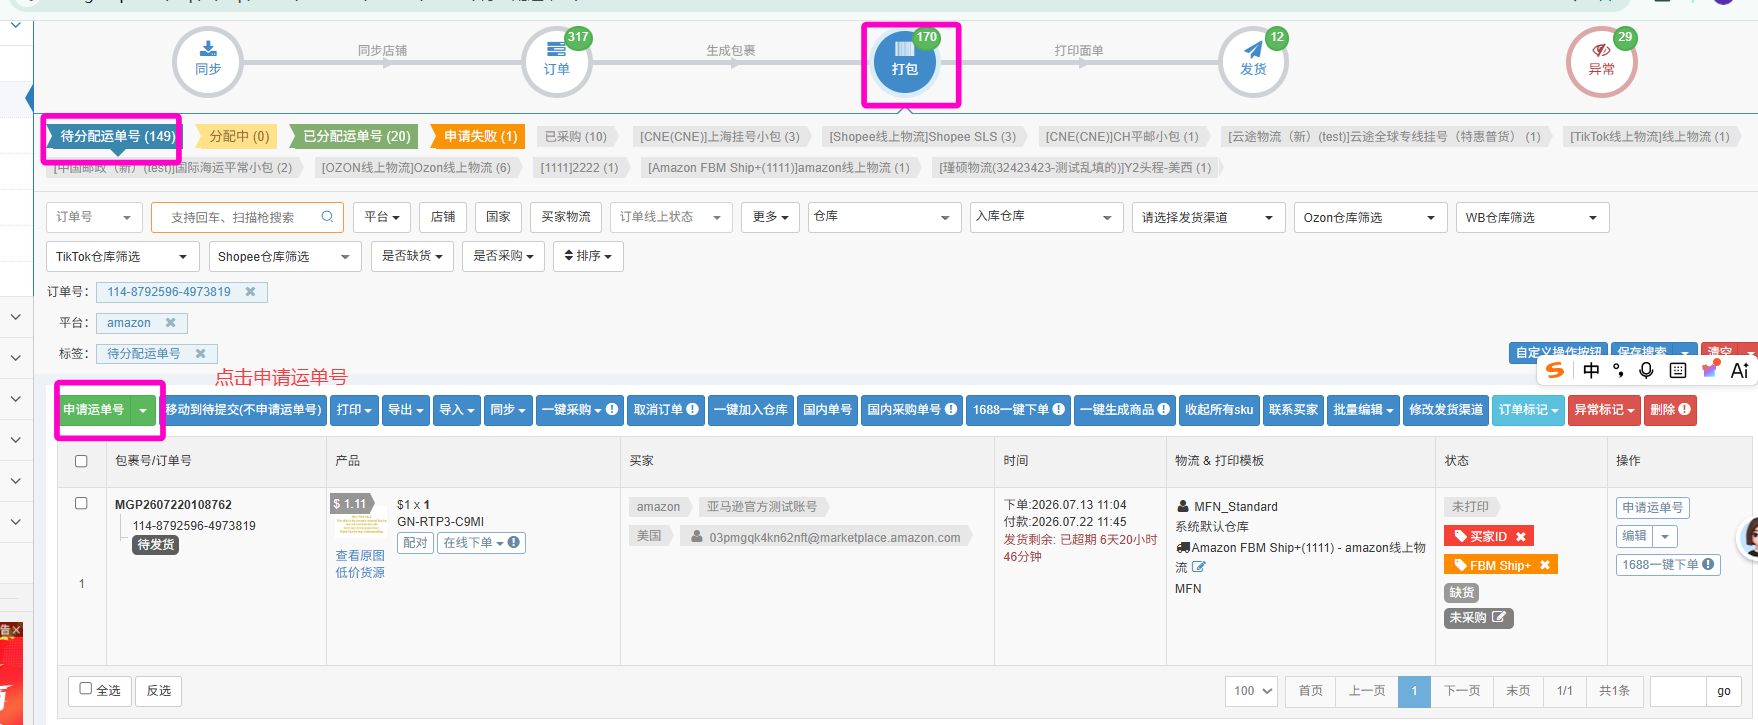
Task: Open the input method skin box icon
Action: click(x=1710, y=370)
